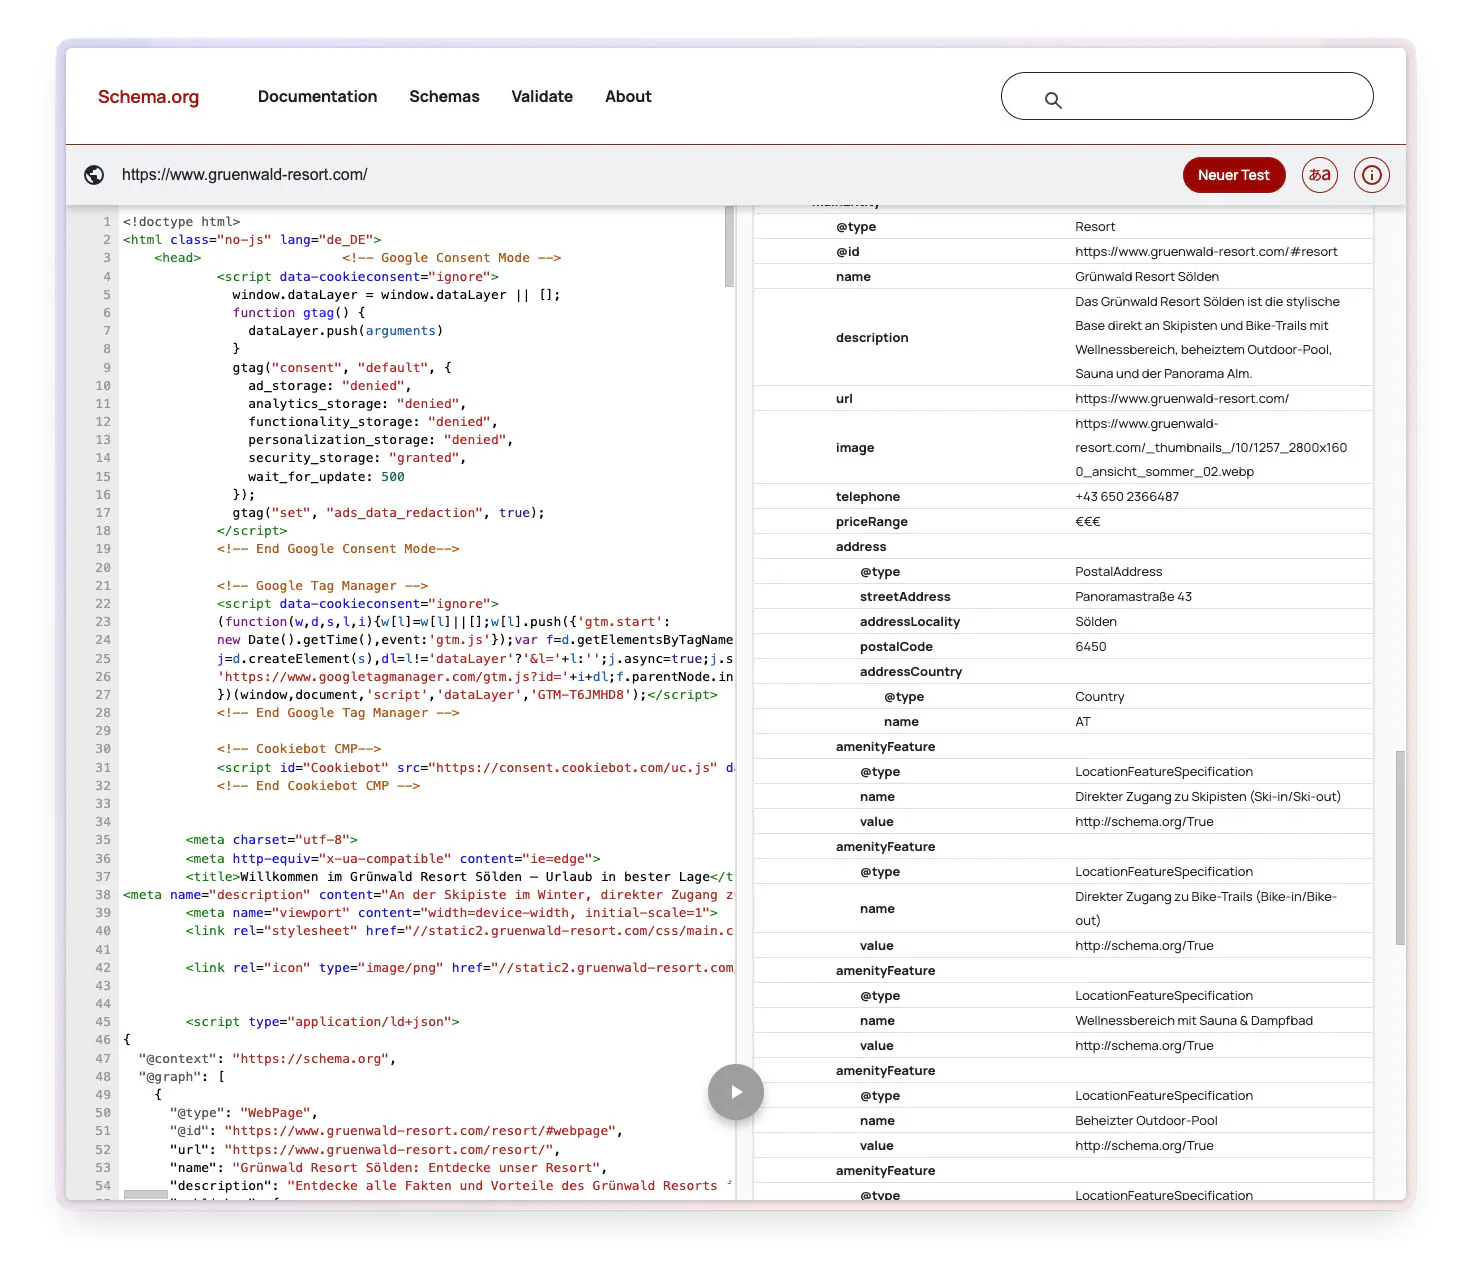
Task: Run the test with the play button
Action: [736, 1092]
